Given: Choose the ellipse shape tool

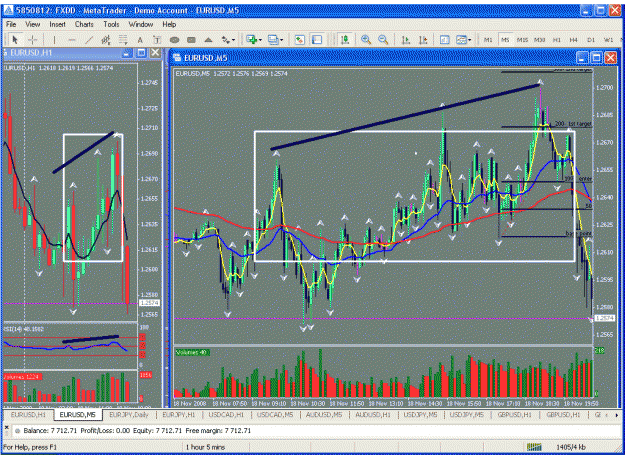Looking at the screenshot, I should point(174,40).
